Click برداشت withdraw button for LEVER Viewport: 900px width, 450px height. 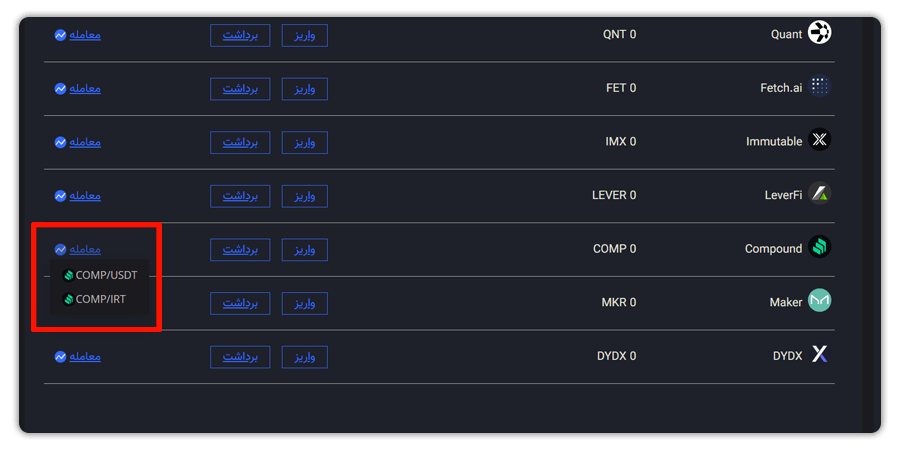pyautogui.click(x=240, y=196)
